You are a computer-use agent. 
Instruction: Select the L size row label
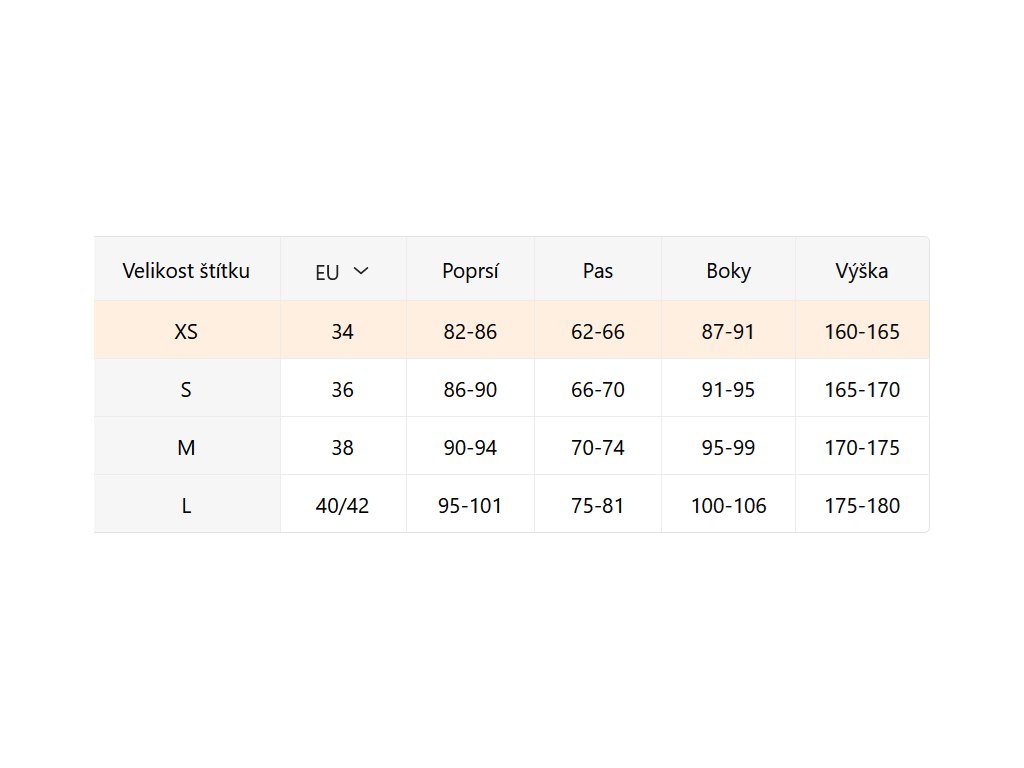[186, 506]
